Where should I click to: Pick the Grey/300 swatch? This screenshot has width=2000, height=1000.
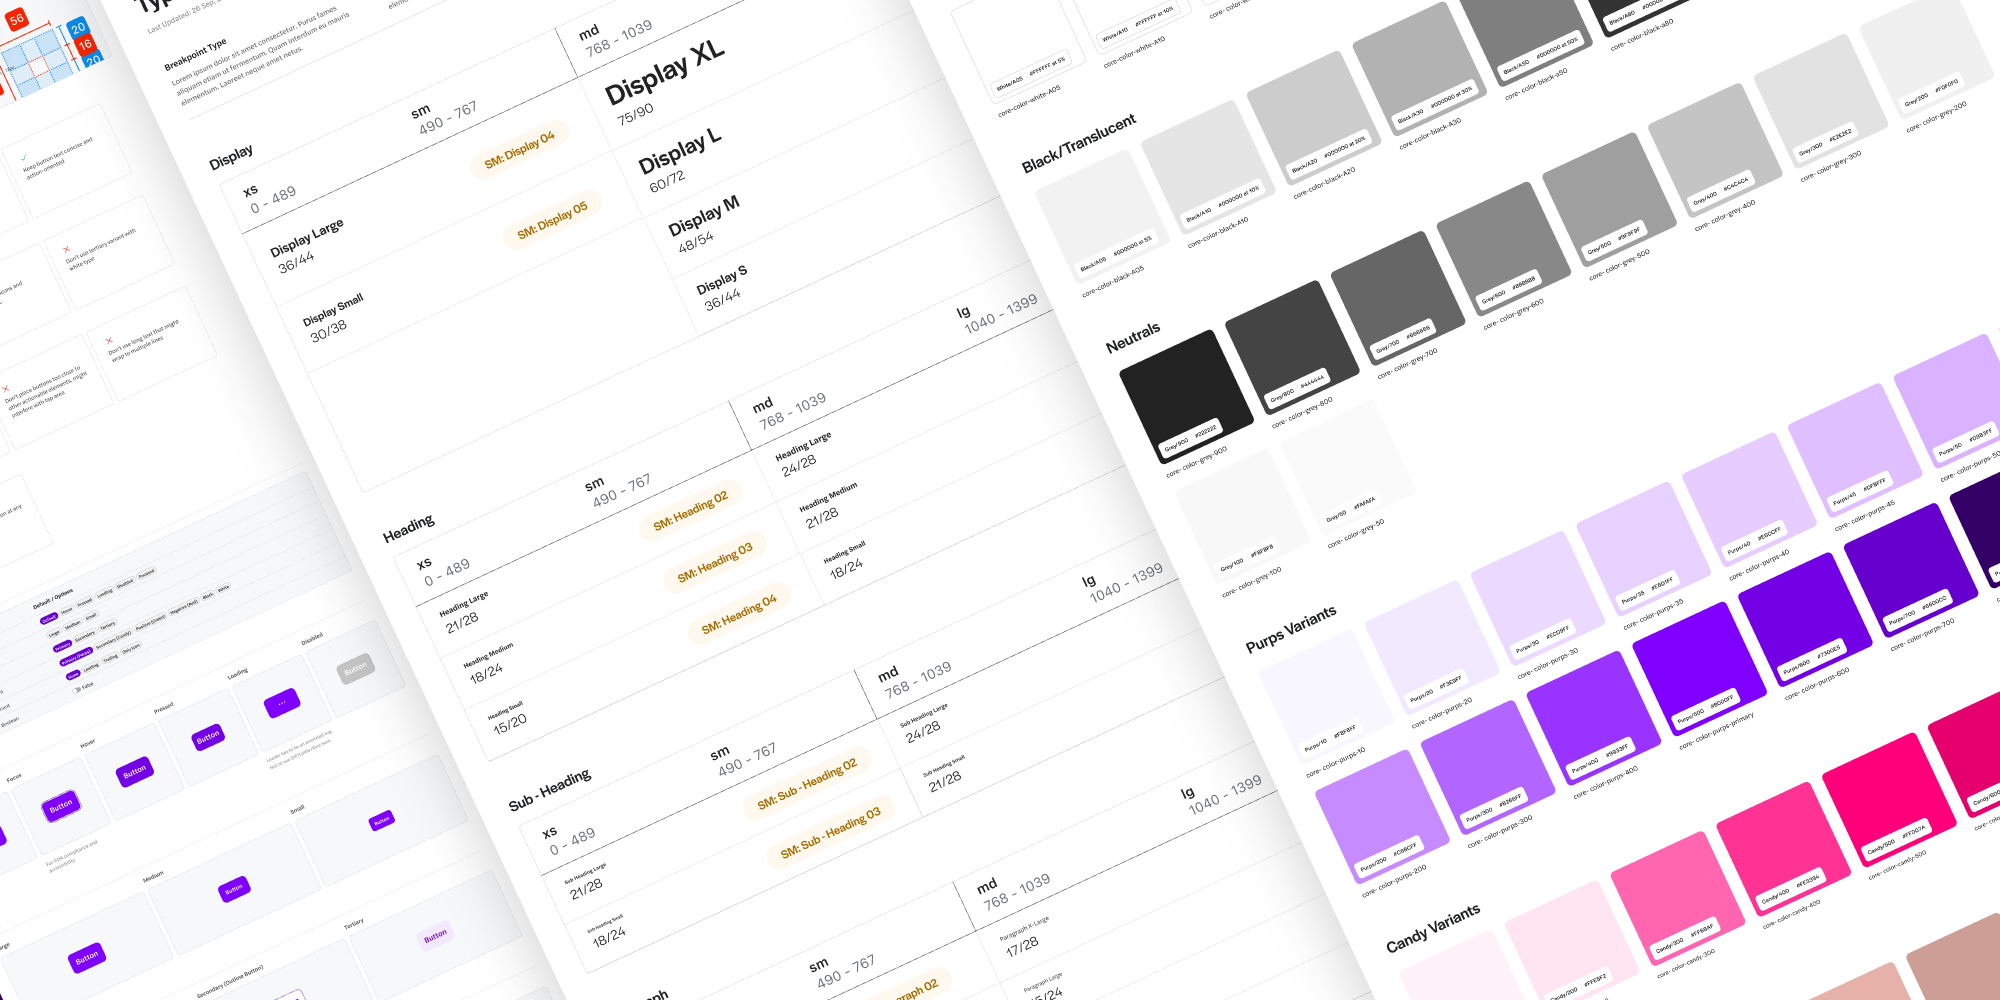click(1820, 99)
